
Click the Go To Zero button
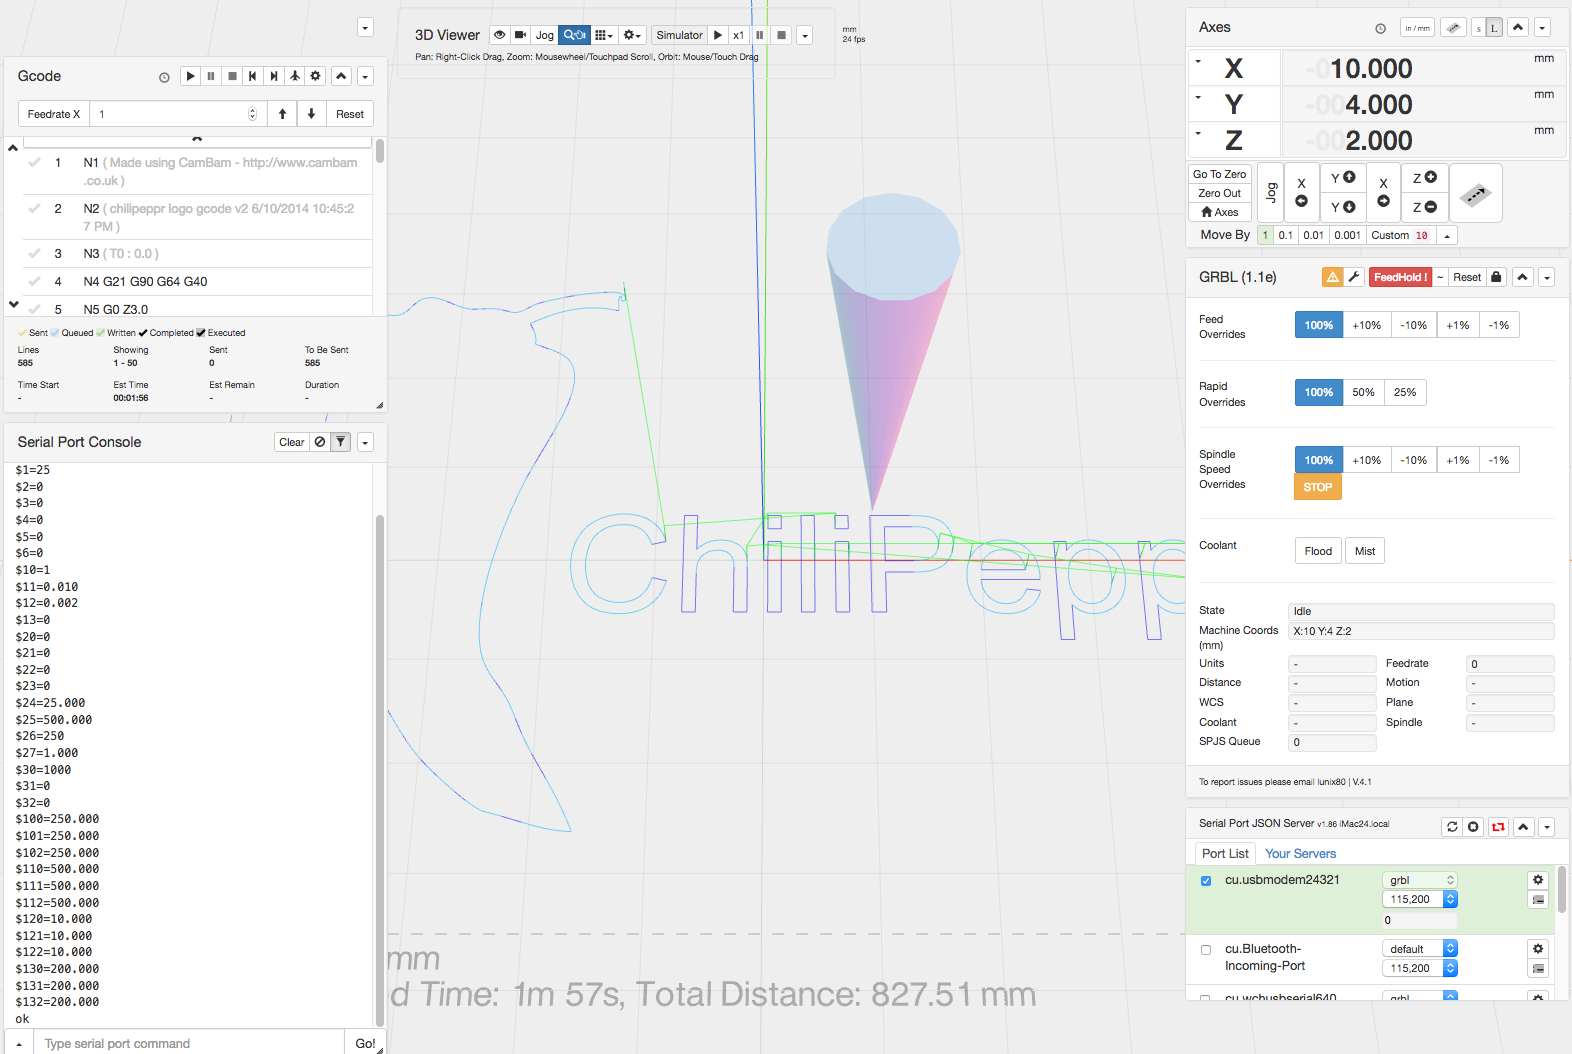(x=1219, y=174)
